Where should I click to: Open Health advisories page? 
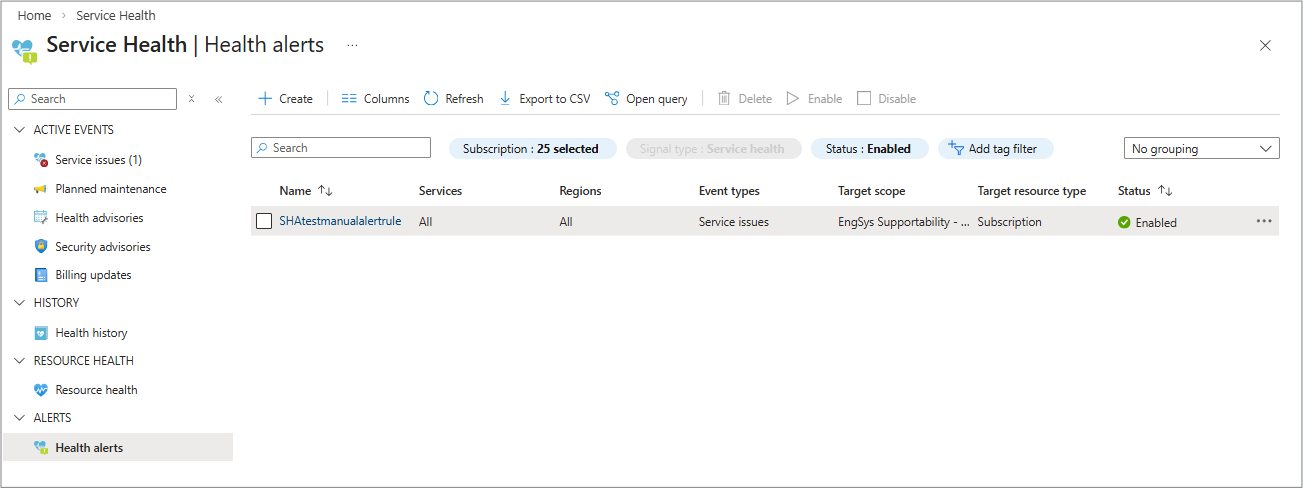tap(99, 218)
